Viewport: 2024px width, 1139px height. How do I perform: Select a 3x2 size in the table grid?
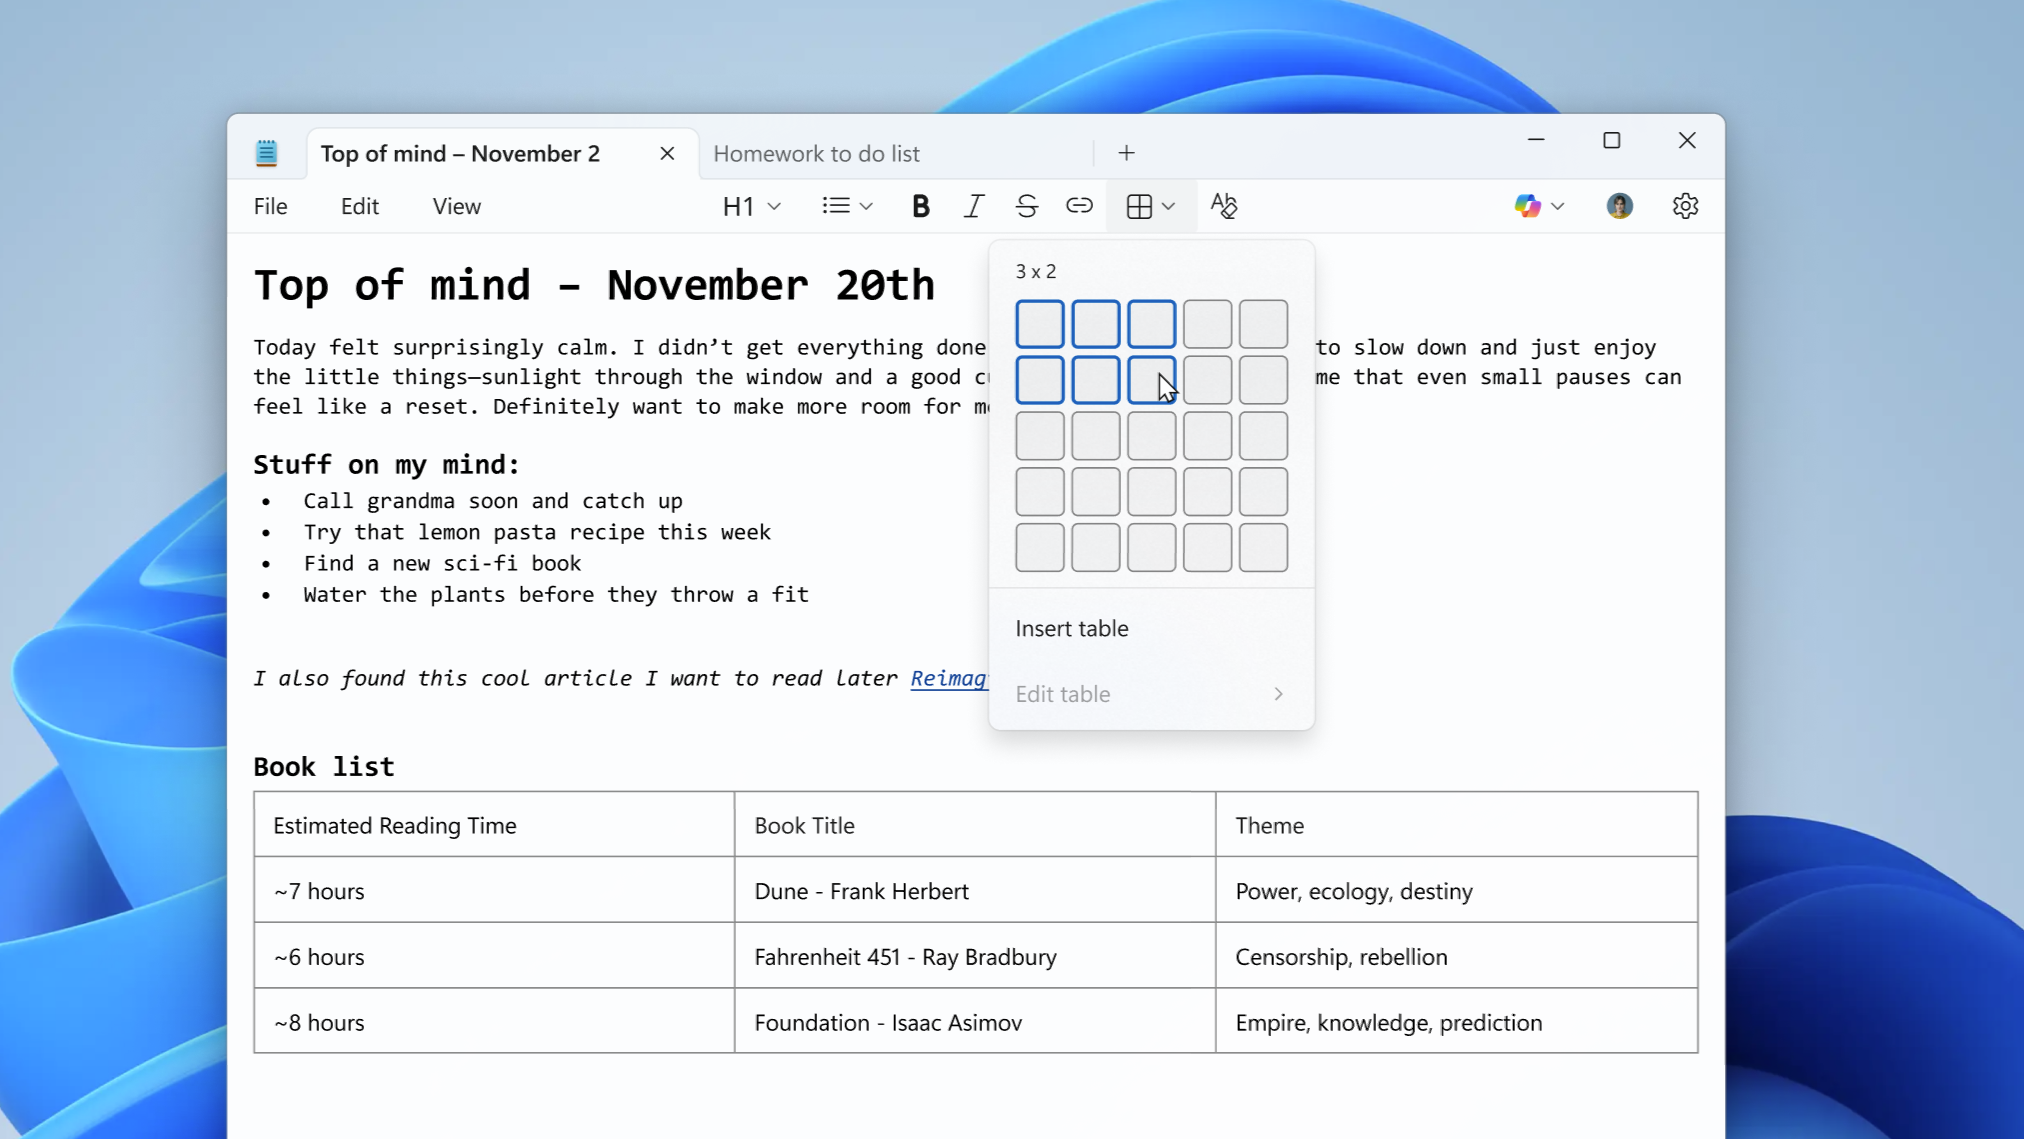(1150, 380)
